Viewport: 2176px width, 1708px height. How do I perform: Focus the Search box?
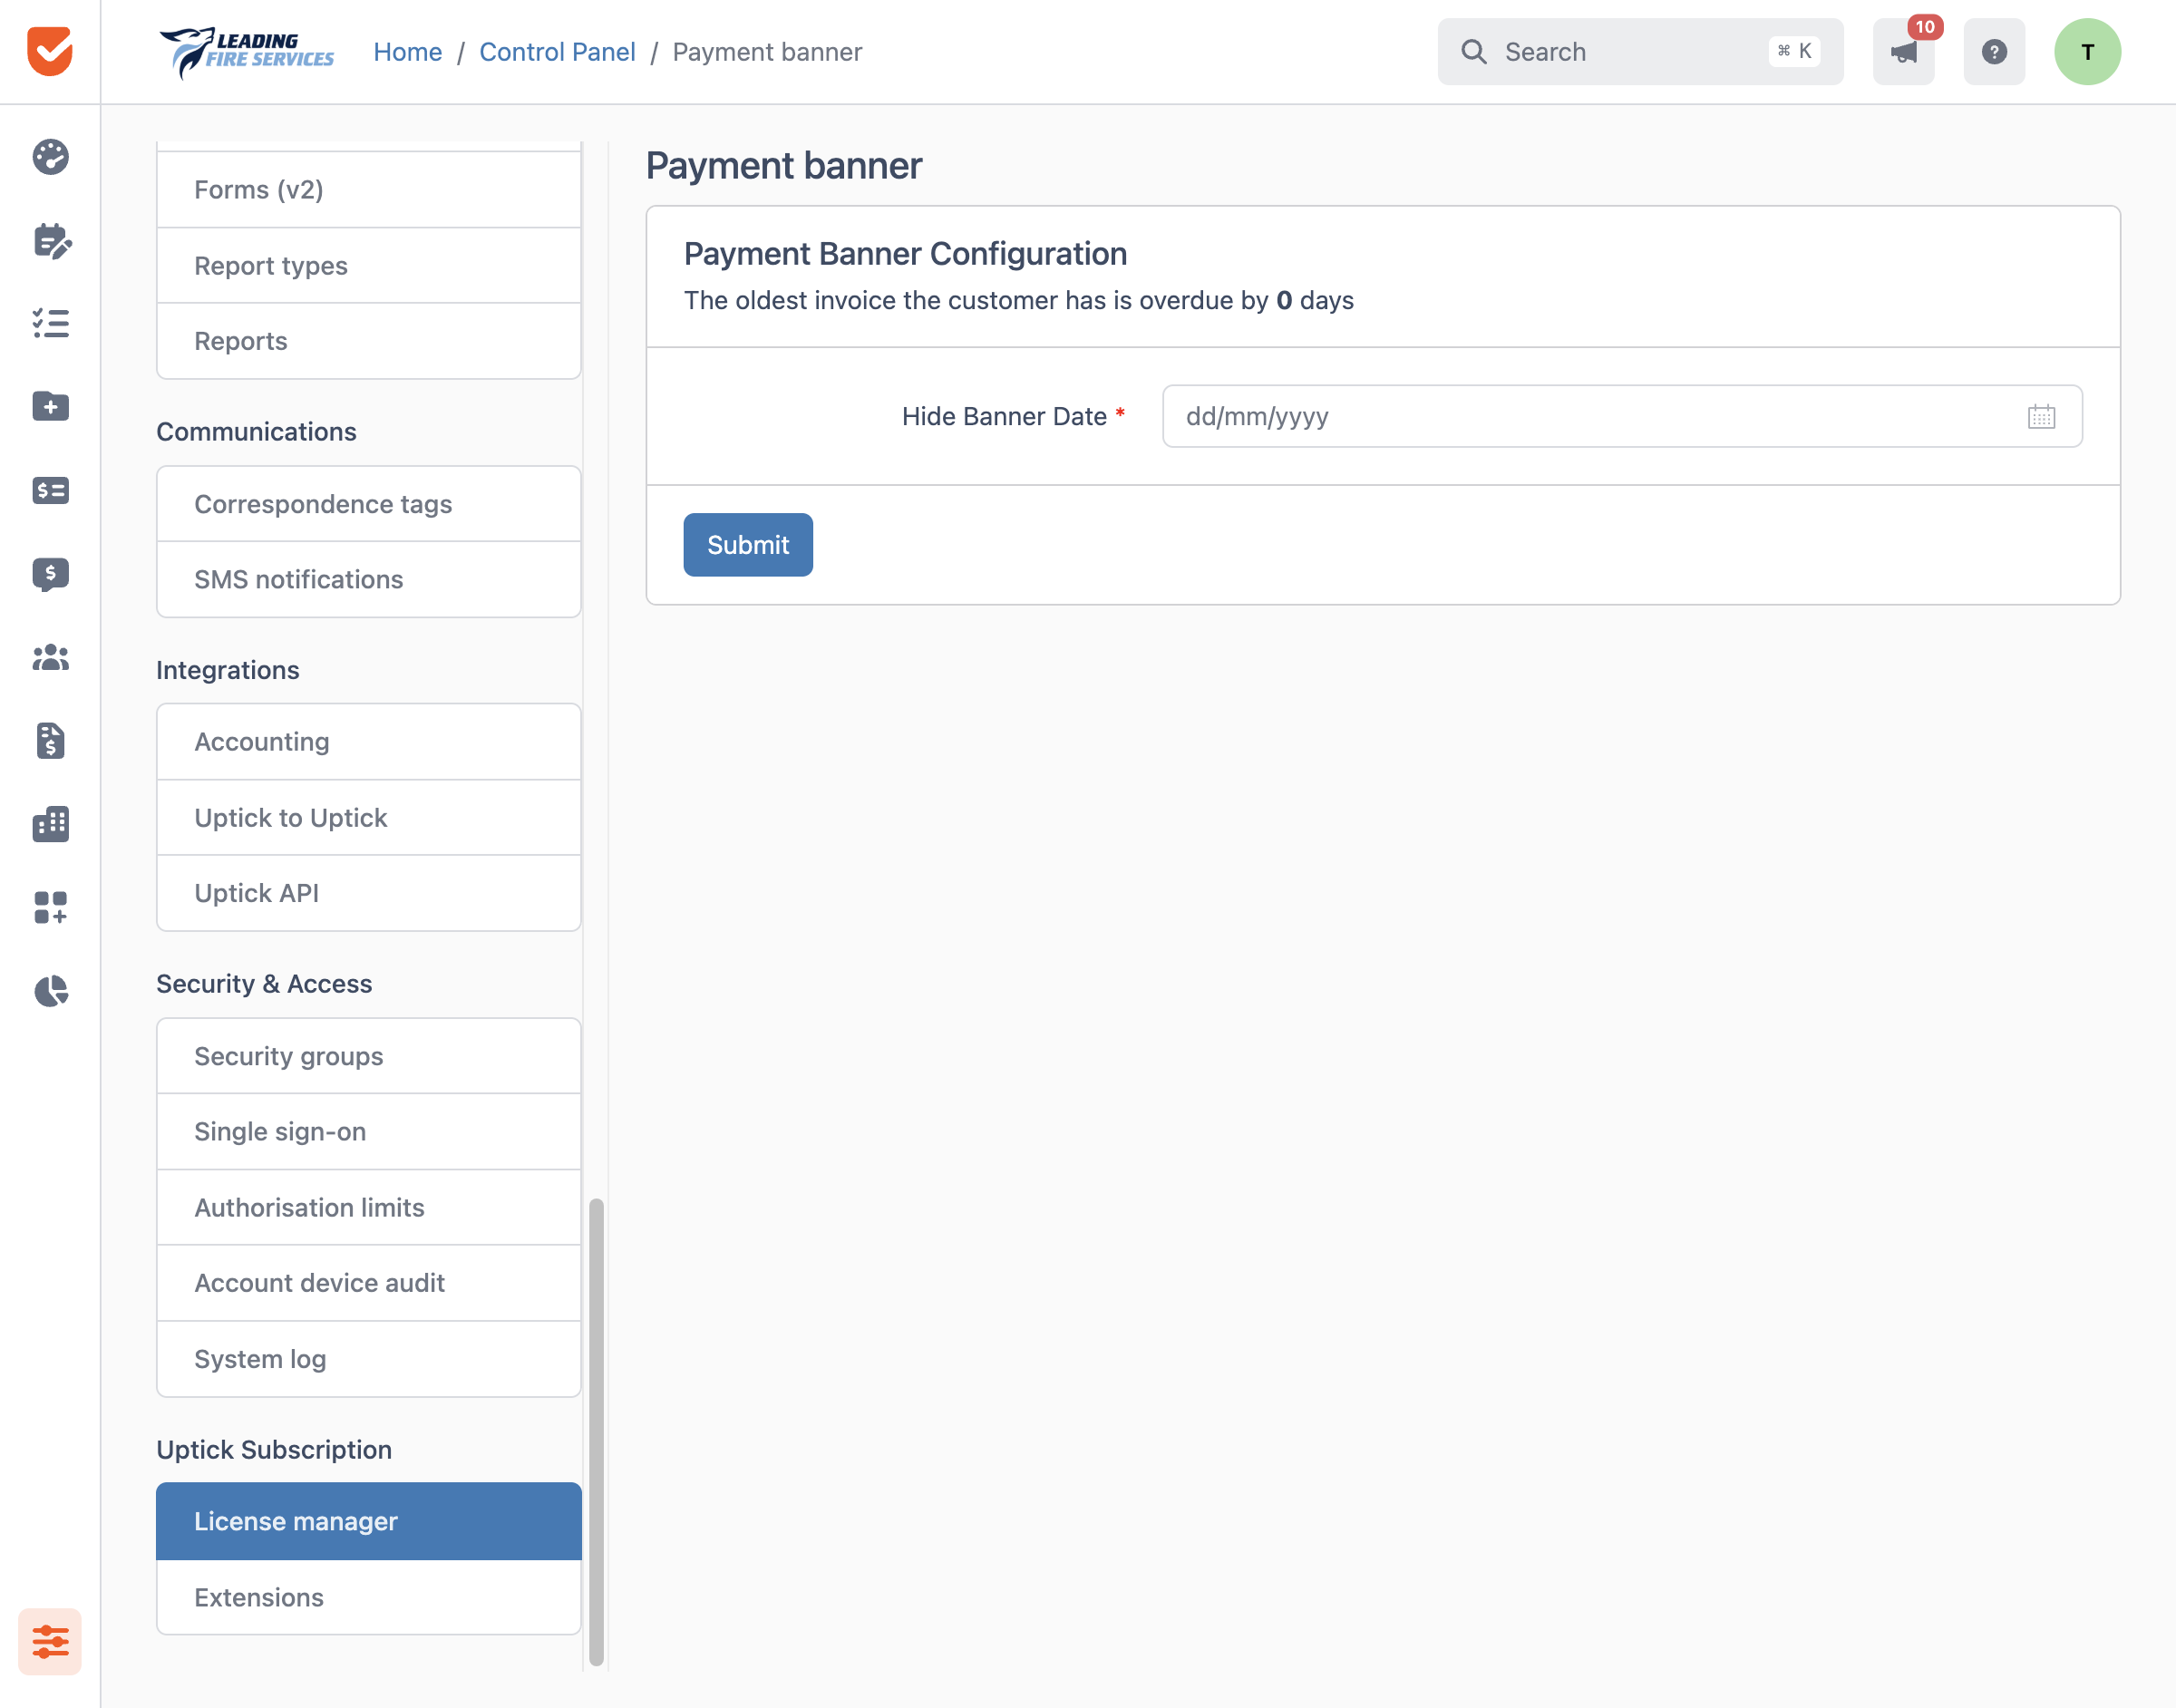click(1640, 52)
